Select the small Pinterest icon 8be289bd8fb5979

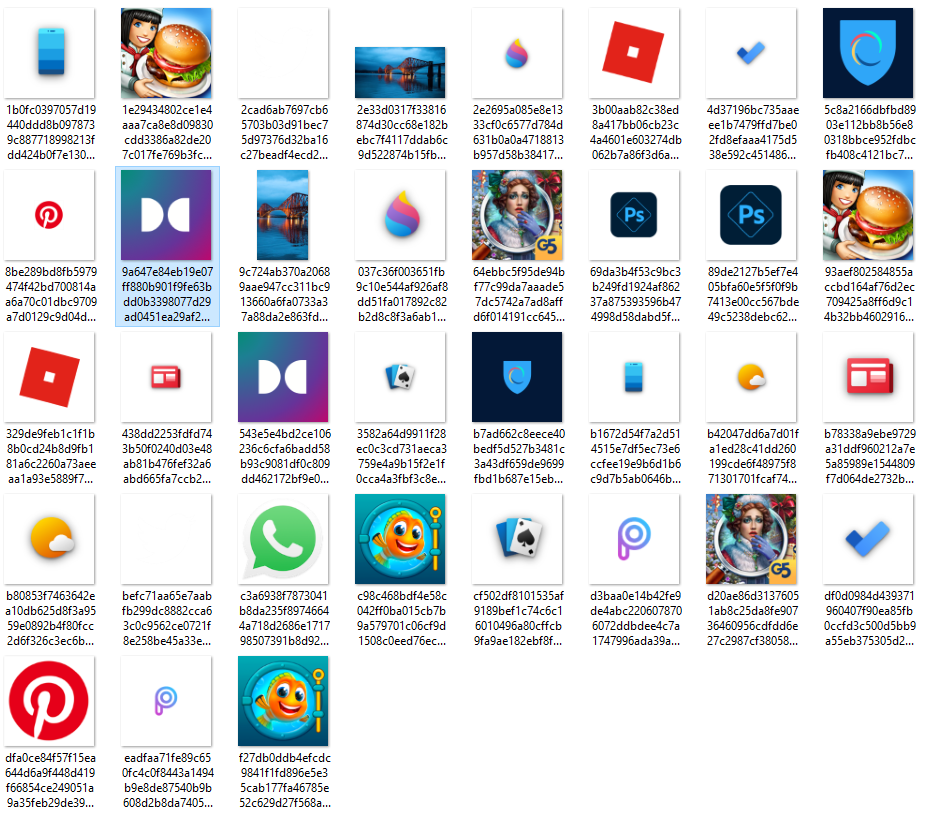(50, 215)
